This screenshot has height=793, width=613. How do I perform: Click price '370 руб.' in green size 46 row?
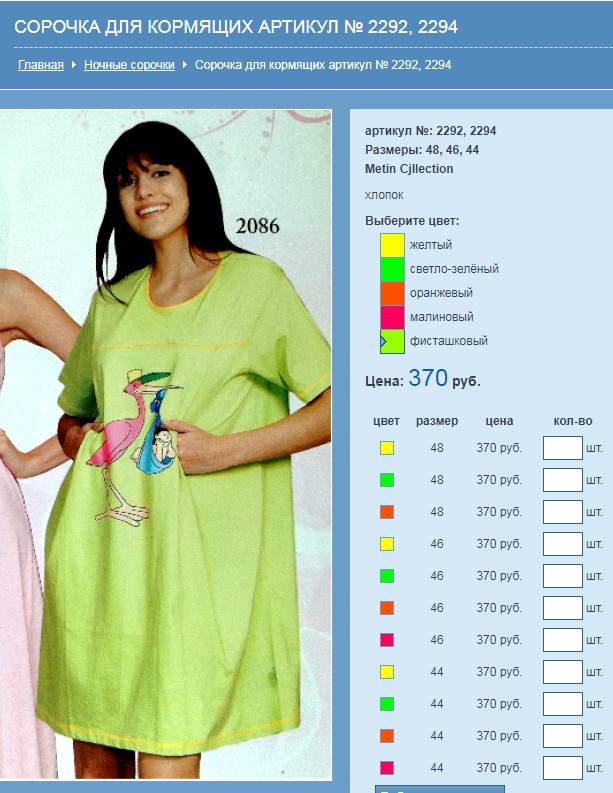pos(499,576)
